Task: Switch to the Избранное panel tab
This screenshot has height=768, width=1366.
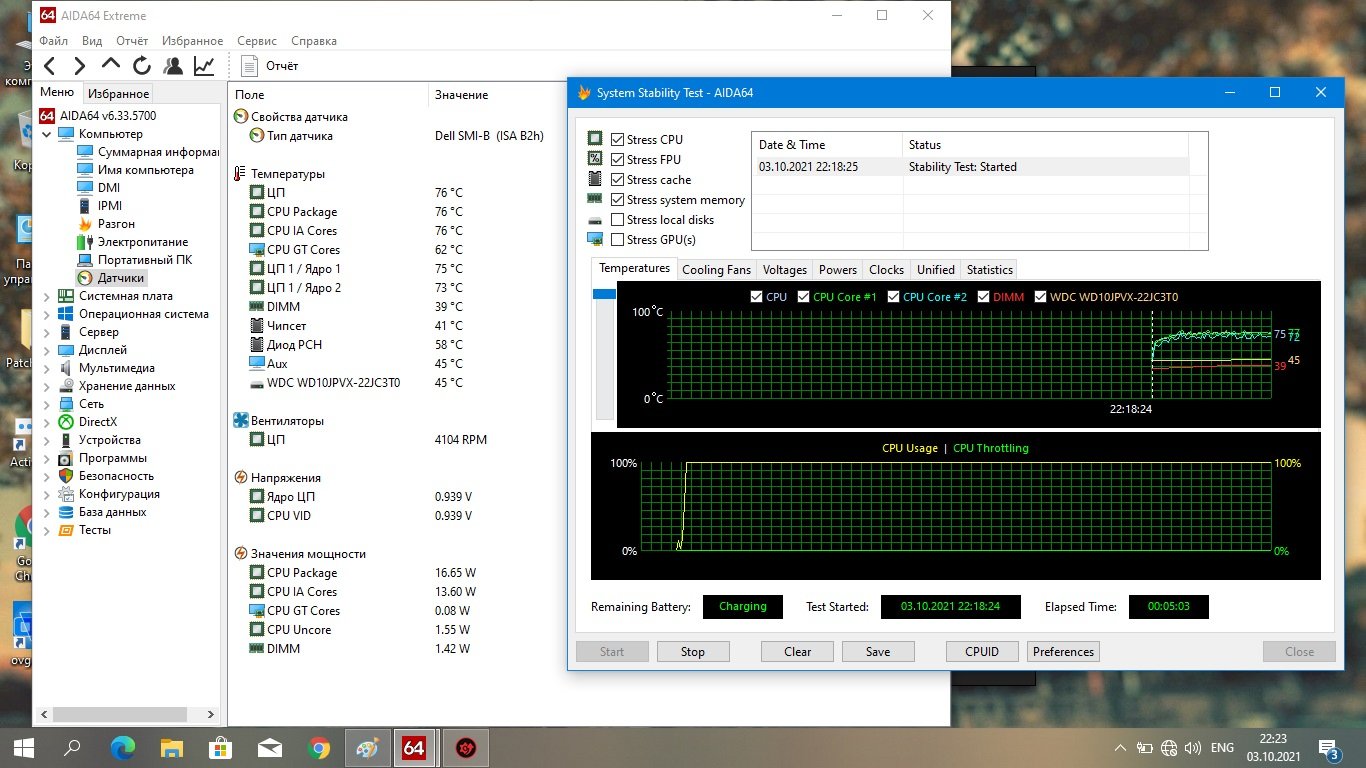Action: tap(119, 94)
